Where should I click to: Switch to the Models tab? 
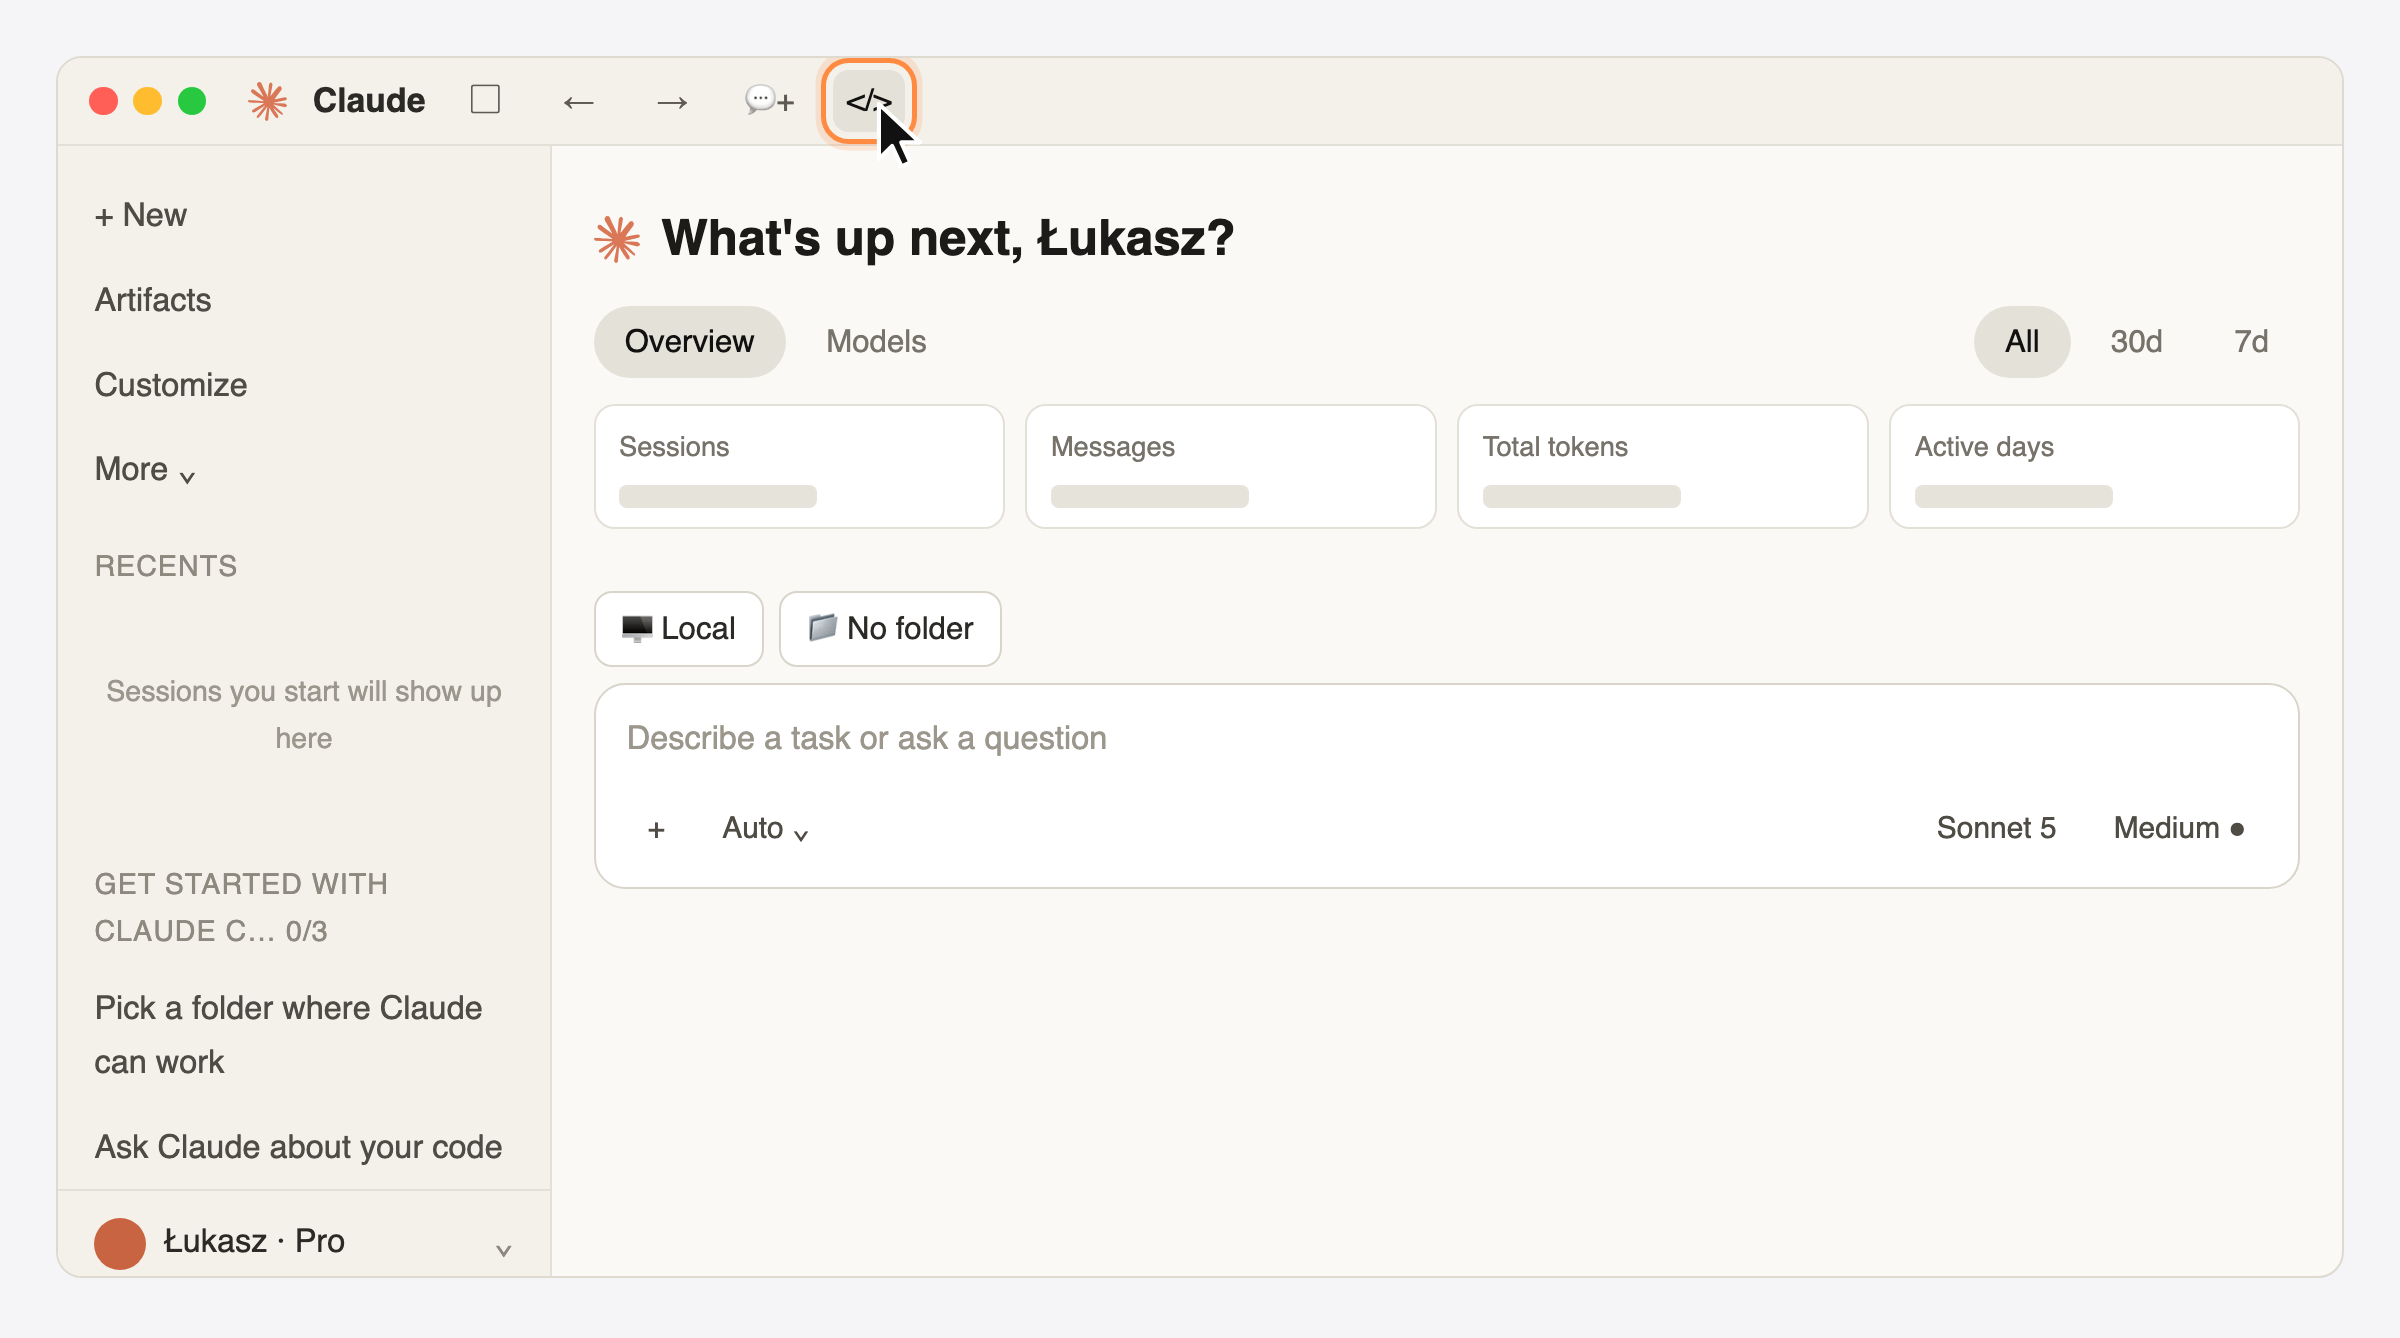[876, 342]
